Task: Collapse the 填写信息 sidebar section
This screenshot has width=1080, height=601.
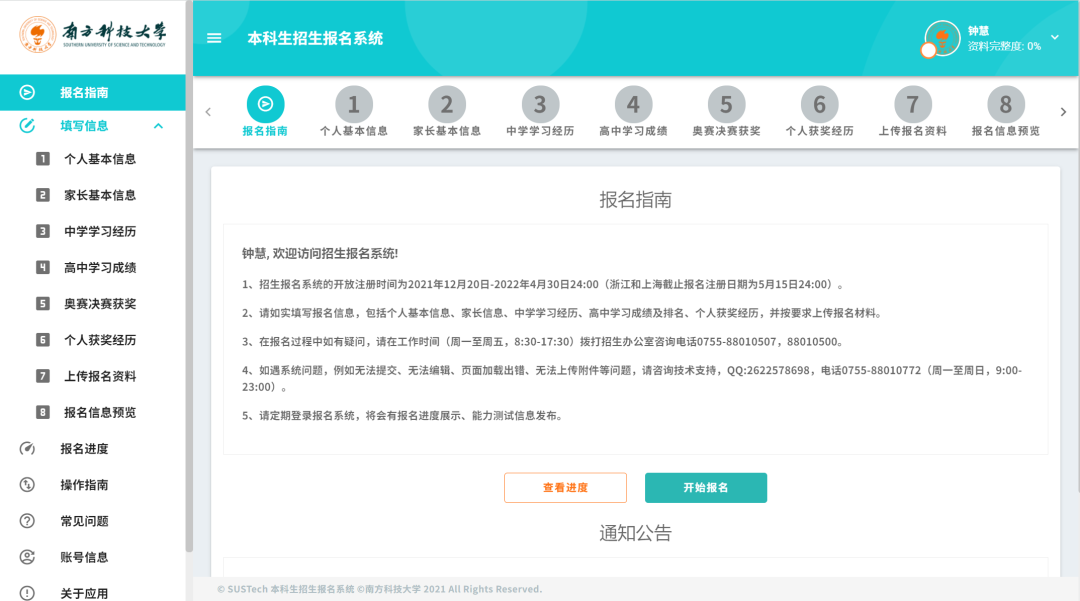Action: (x=158, y=126)
